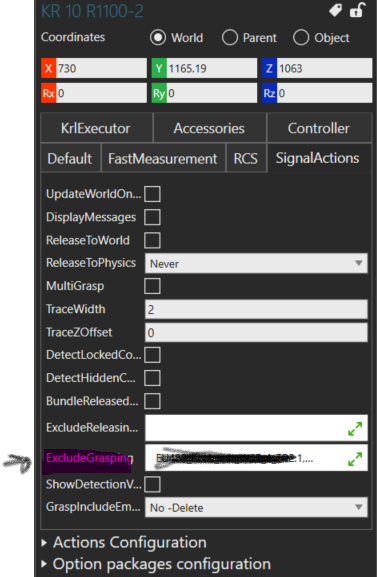
Task: Open the RCS tab
Action: (246, 158)
